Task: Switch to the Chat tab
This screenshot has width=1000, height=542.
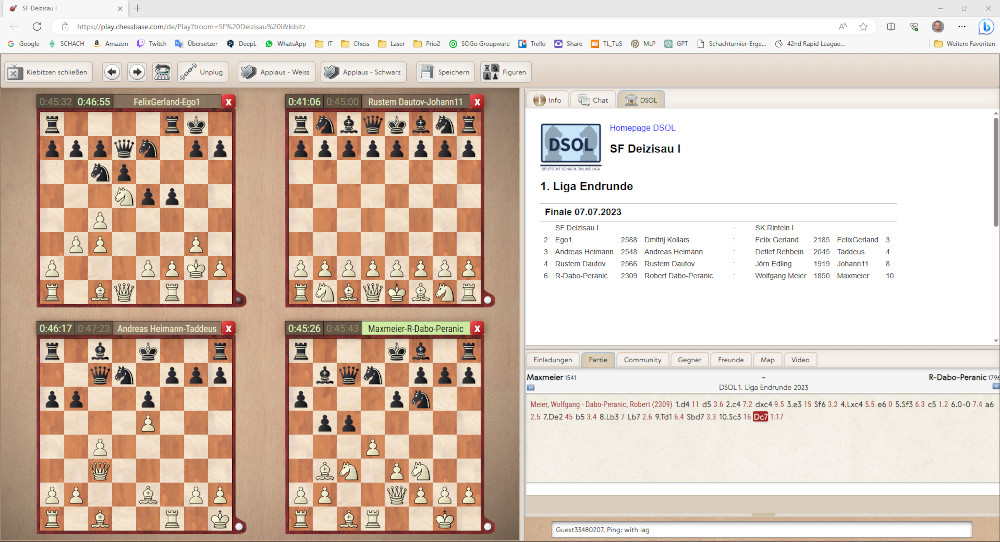Action: pos(593,100)
